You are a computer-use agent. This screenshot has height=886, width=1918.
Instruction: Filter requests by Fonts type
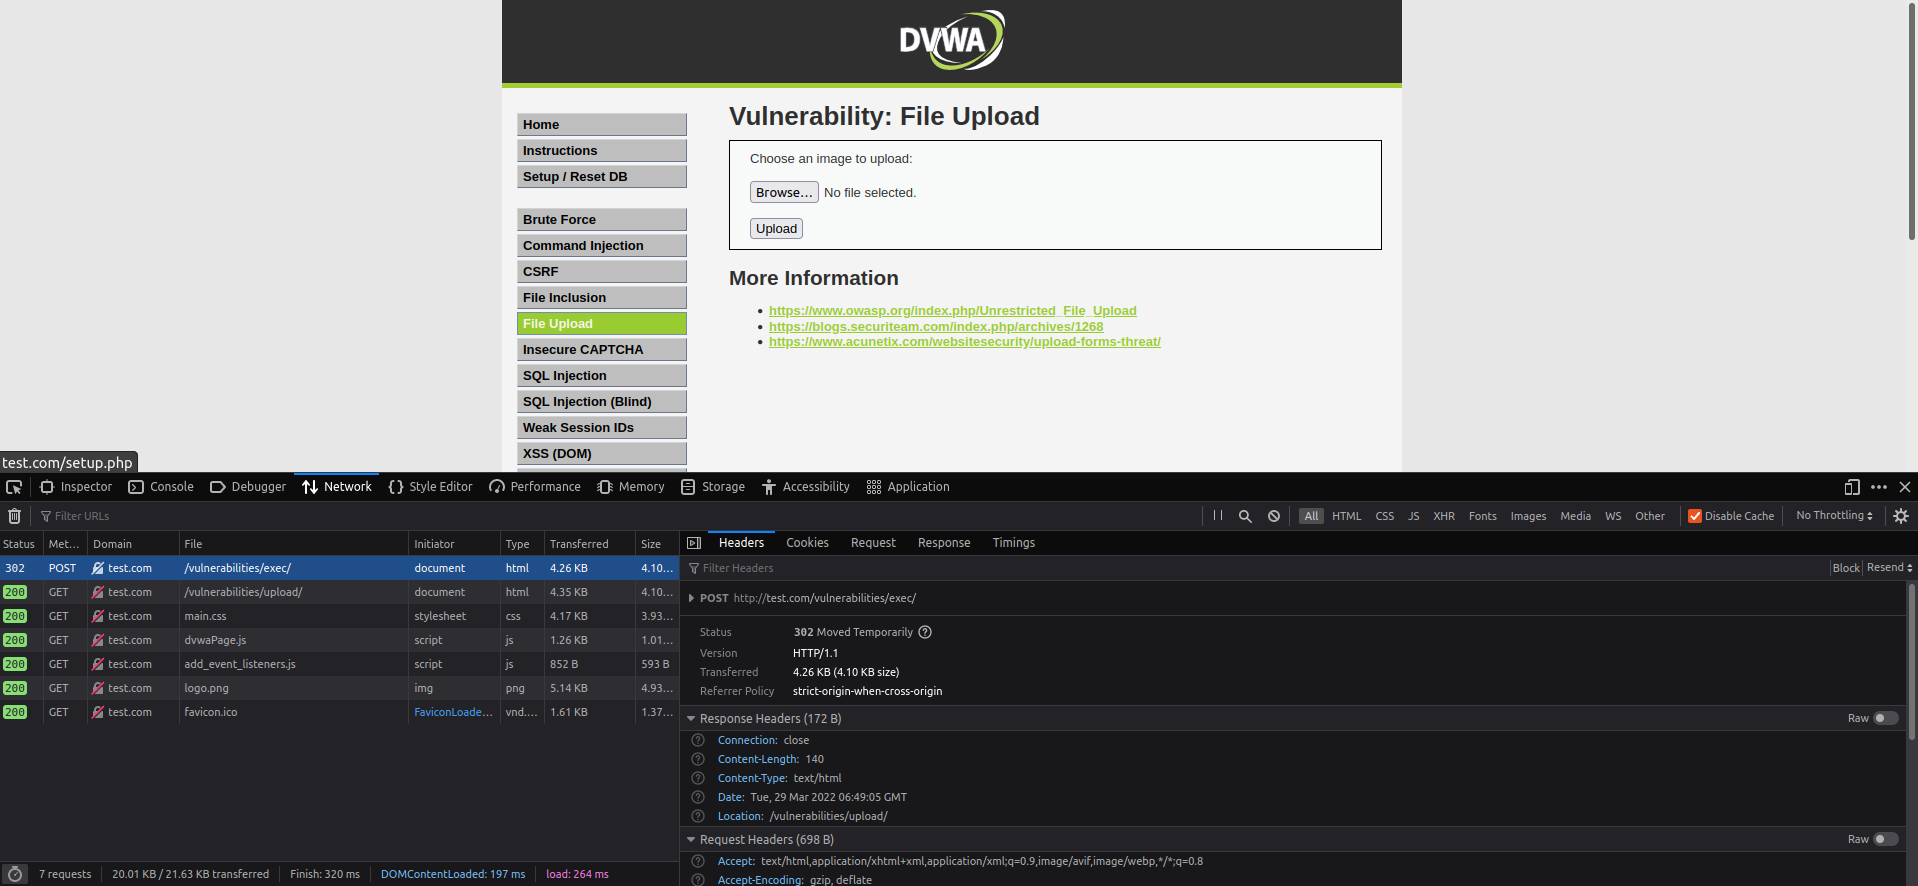pos(1482,516)
